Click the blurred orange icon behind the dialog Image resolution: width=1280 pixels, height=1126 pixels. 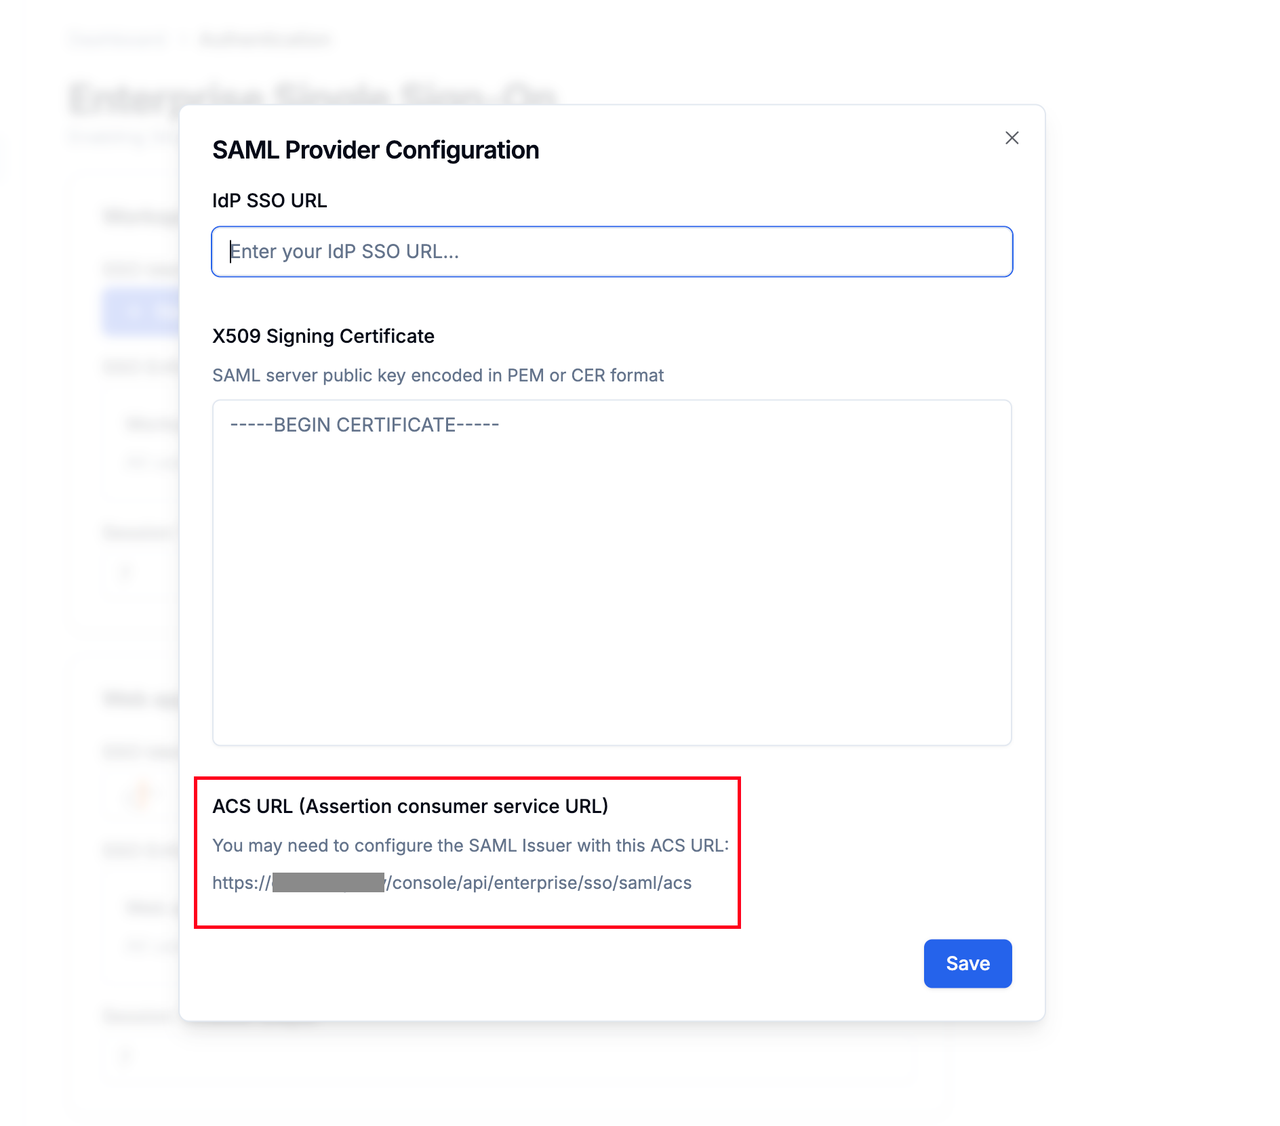(x=140, y=795)
